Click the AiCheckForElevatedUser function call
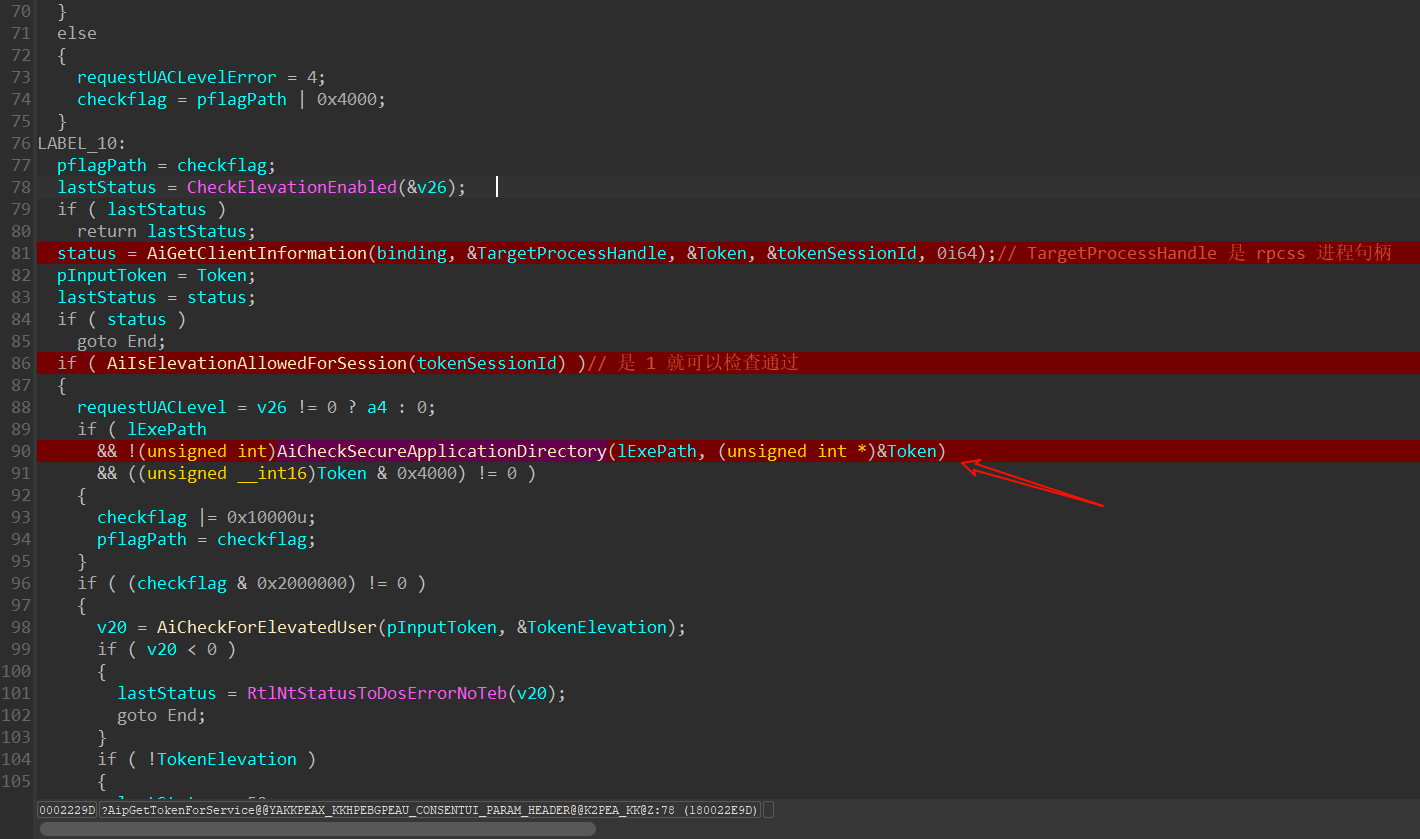 (x=267, y=627)
